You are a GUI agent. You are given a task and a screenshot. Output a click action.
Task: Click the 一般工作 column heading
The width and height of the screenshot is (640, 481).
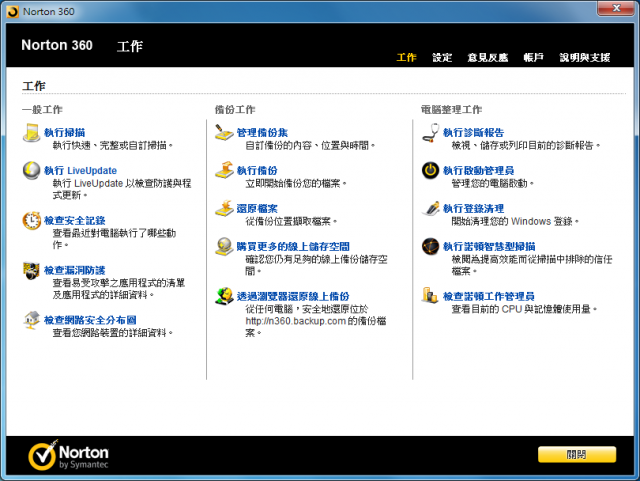42,110
